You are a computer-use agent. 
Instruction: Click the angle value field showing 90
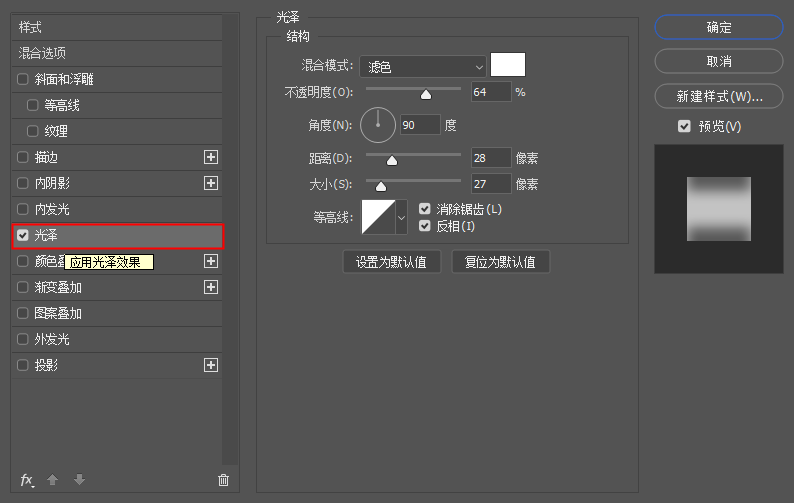pos(420,125)
